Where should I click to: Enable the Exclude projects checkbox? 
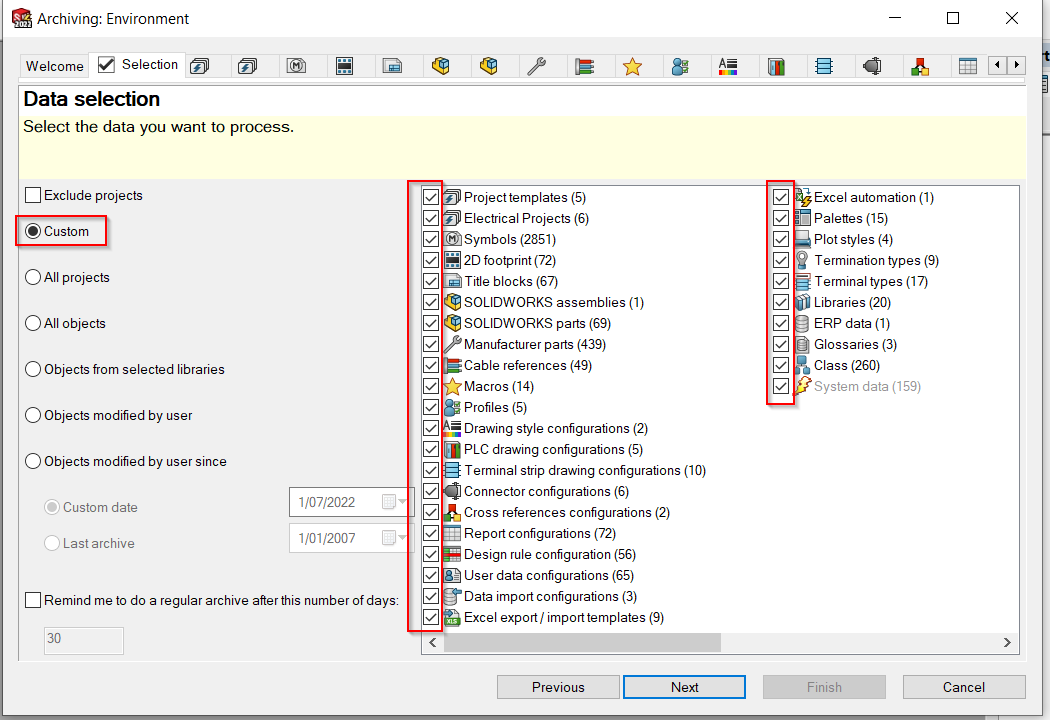tap(34, 196)
